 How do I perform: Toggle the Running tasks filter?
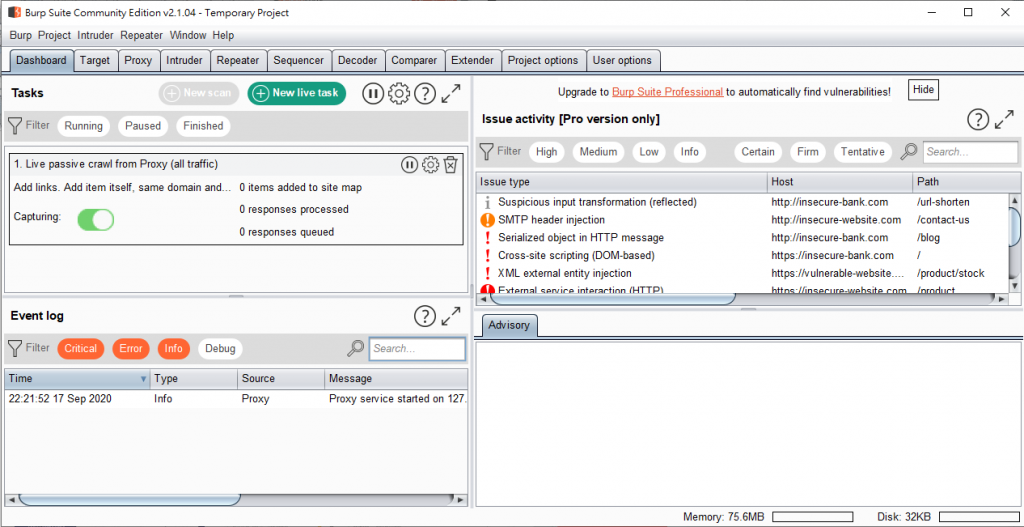[x=84, y=126]
